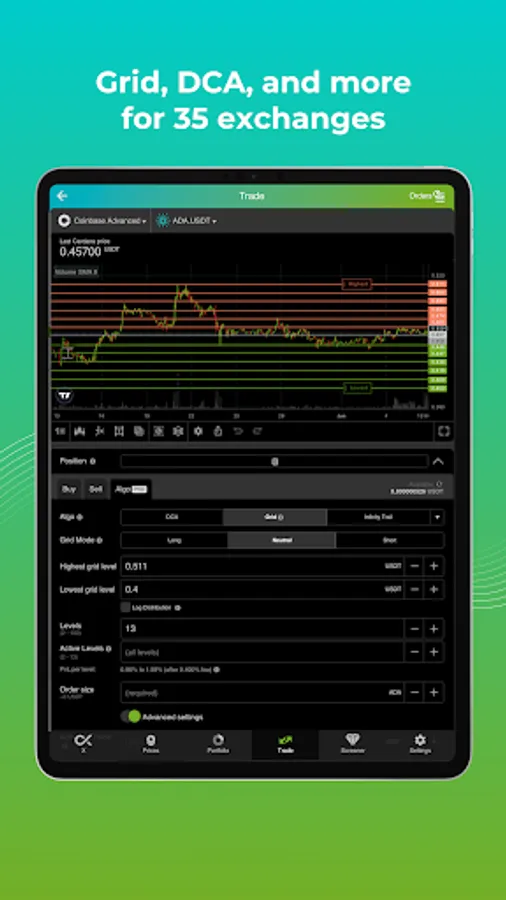Viewport: 506px width, 900px height.
Task: Click the 0.45700 last price text
Action: (x=80, y=251)
